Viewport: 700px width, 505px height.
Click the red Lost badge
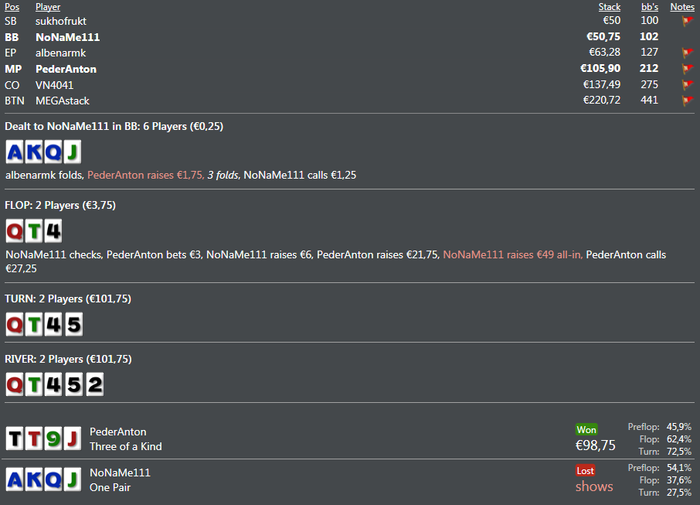(x=586, y=470)
